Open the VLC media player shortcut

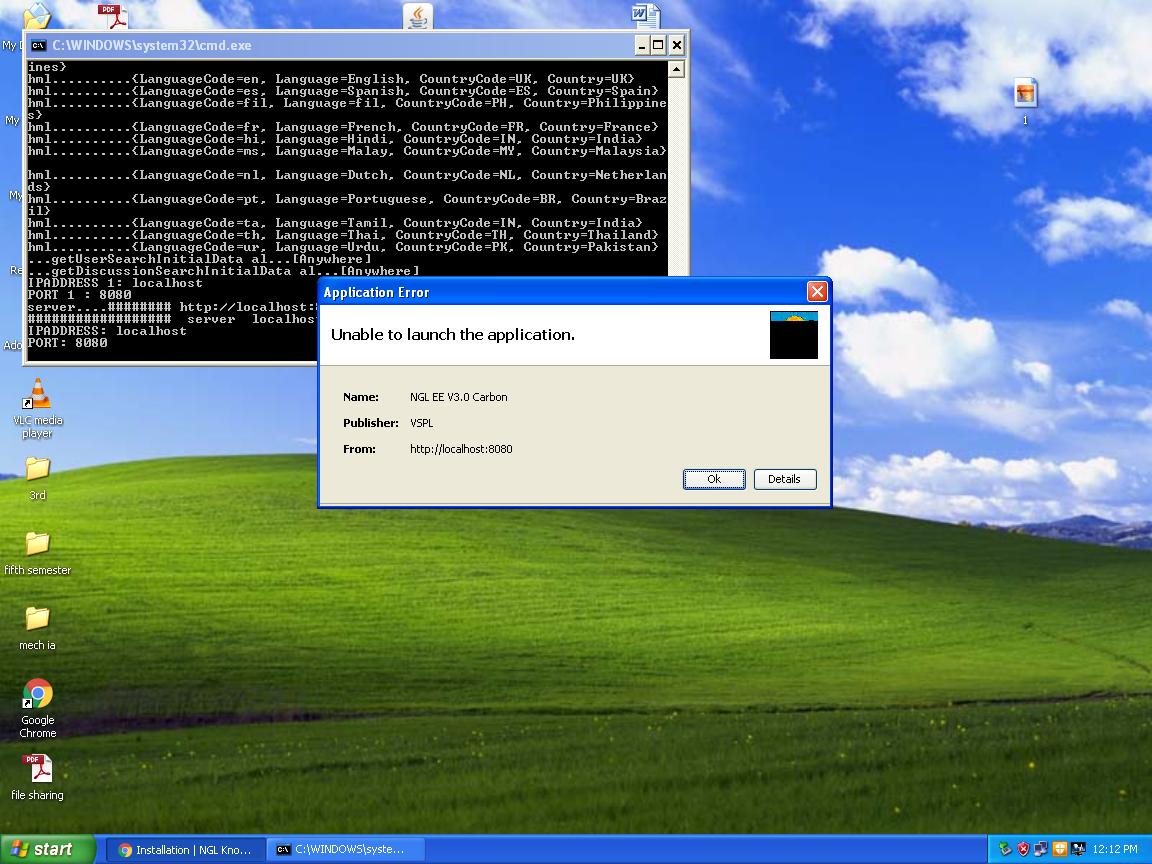click(38, 396)
